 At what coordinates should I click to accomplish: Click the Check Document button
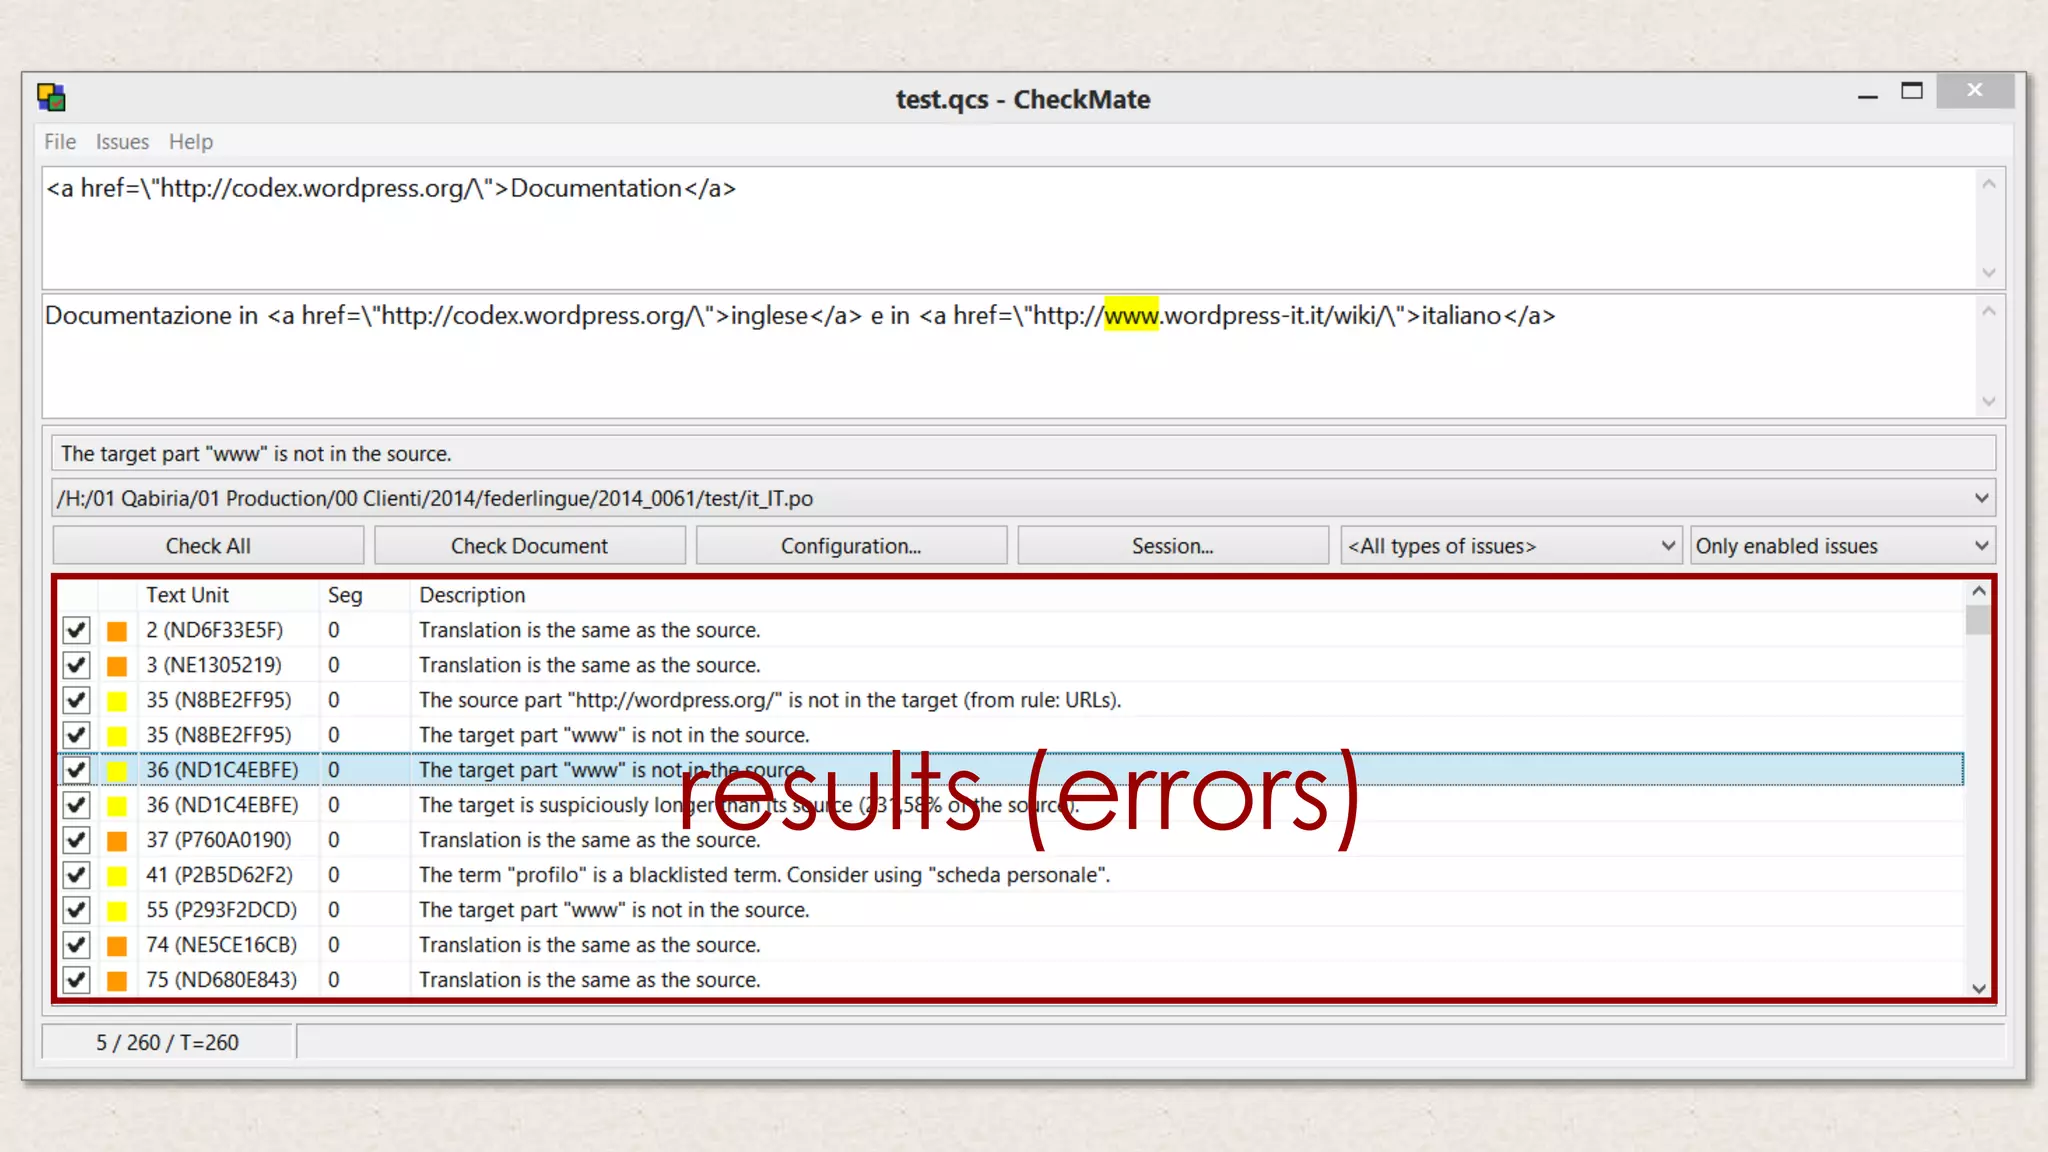pyautogui.click(x=529, y=546)
